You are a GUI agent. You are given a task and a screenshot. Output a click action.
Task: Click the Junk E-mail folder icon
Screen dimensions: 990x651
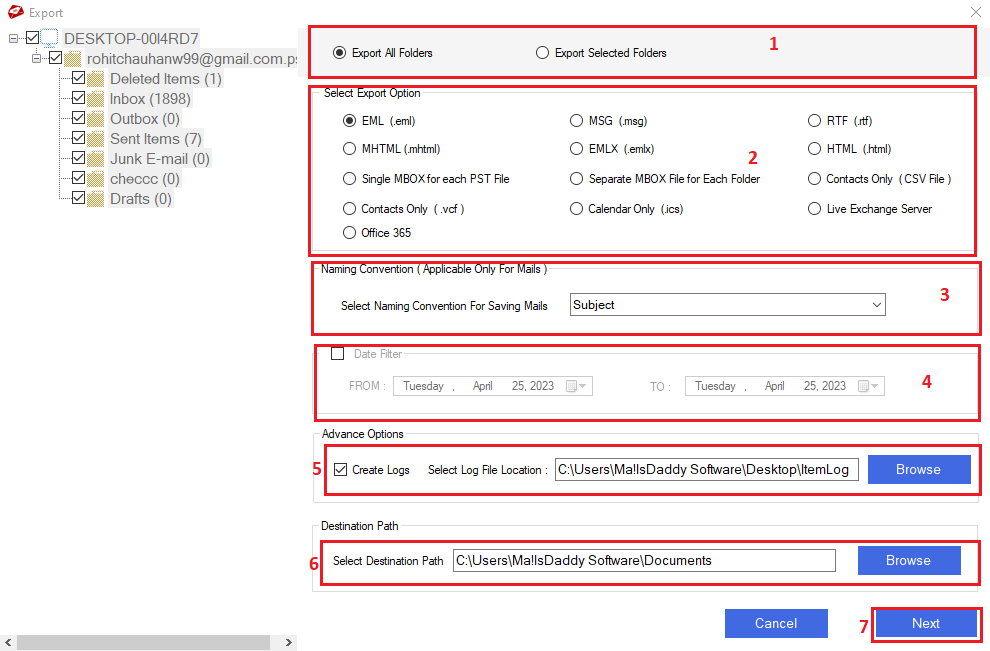tap(96, 159)
